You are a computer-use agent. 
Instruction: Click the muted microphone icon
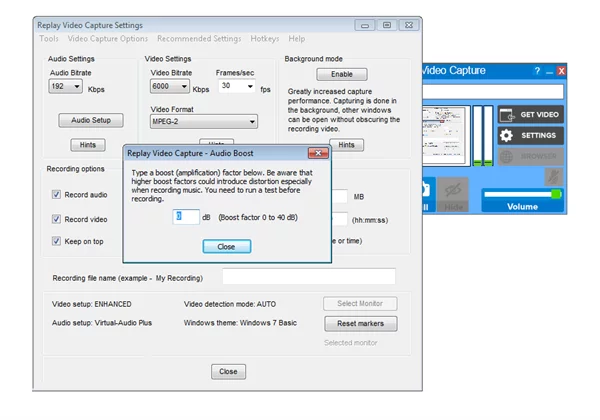pyautogui.click(x=552, y=177)
